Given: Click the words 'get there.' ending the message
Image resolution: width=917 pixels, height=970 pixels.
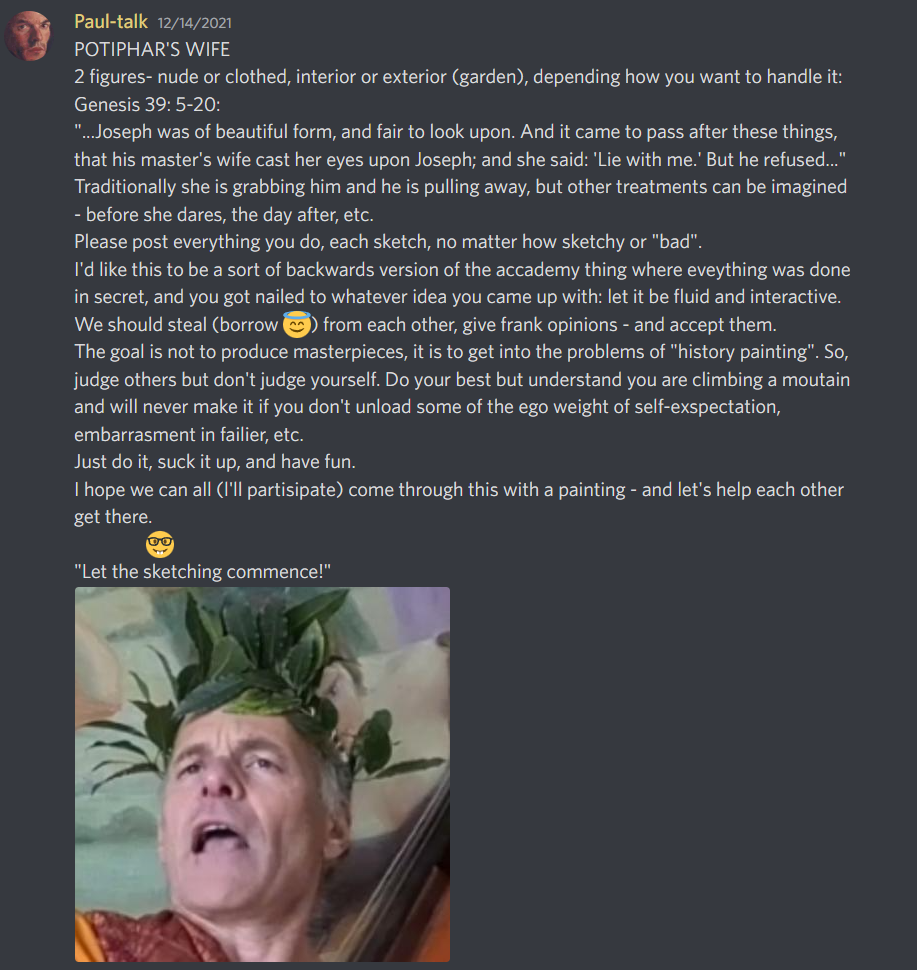Looking at the screenshot, I should (113, 517).
